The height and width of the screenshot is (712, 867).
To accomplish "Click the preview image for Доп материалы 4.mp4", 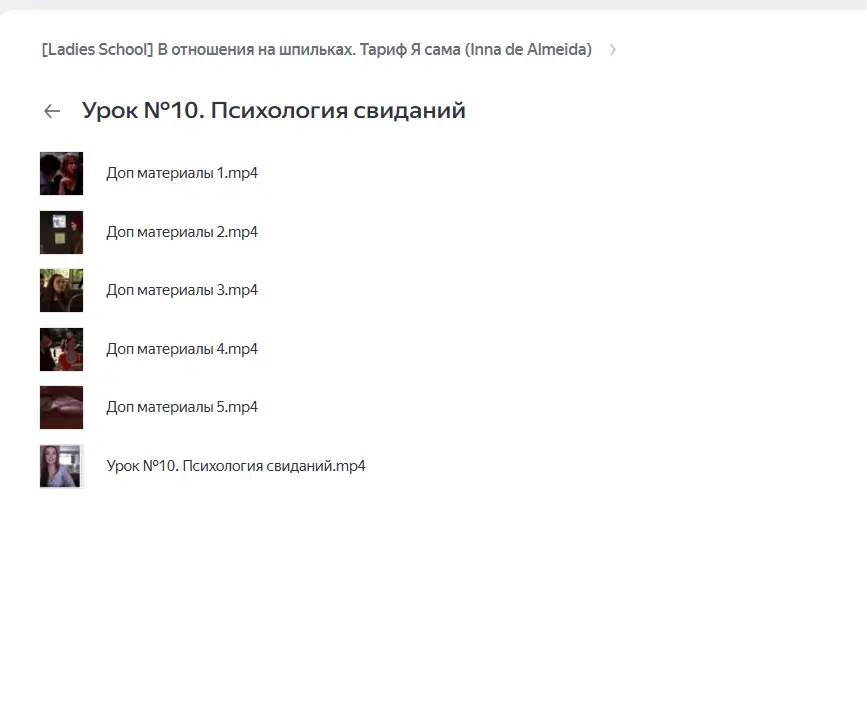I will click(61, 349).
